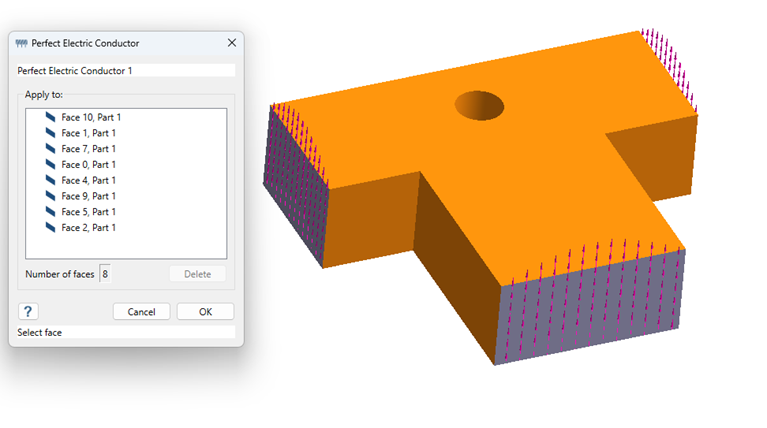Click the dialog title bar conductor icon

pos(22,44)
